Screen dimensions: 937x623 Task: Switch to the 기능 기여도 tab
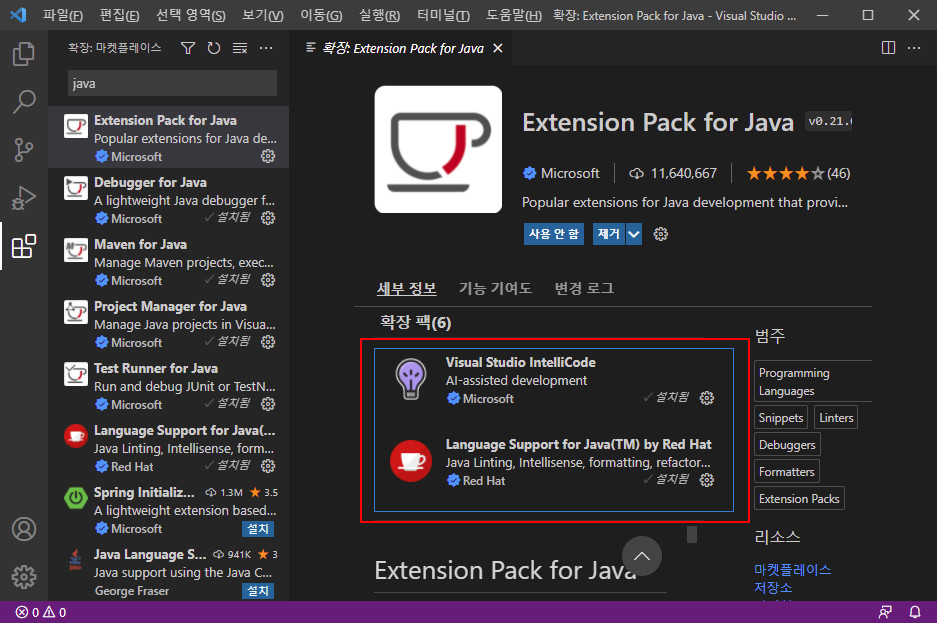(x=495, y=289)
